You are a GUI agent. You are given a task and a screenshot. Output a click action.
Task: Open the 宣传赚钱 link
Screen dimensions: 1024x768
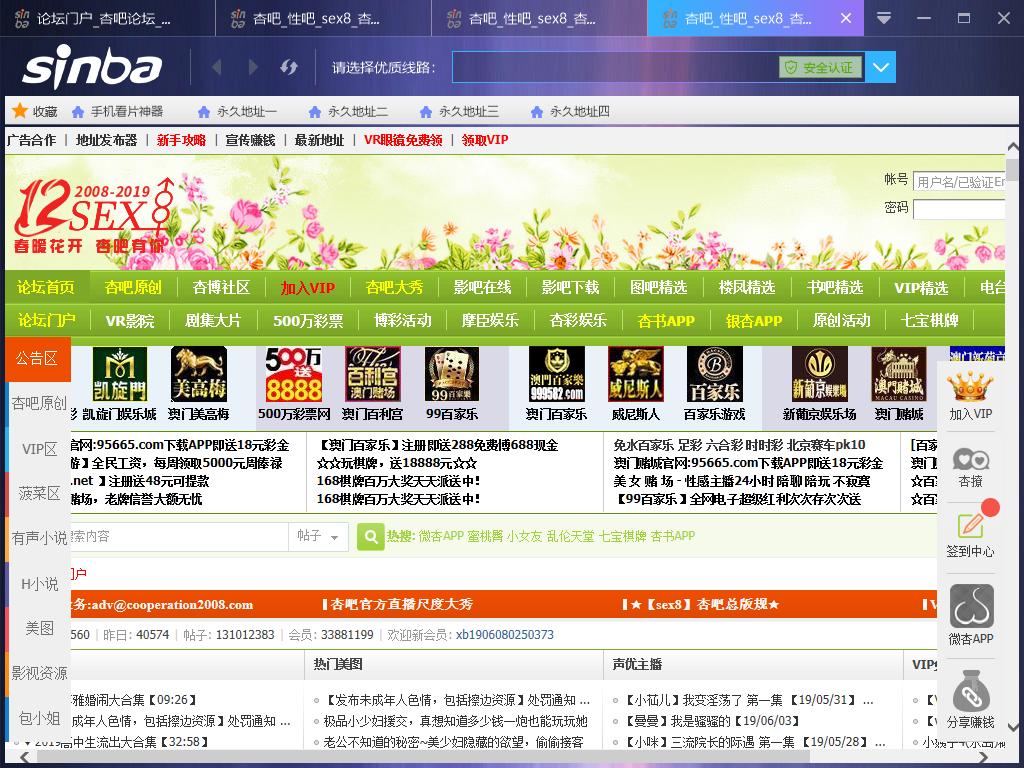pos(250,140)
